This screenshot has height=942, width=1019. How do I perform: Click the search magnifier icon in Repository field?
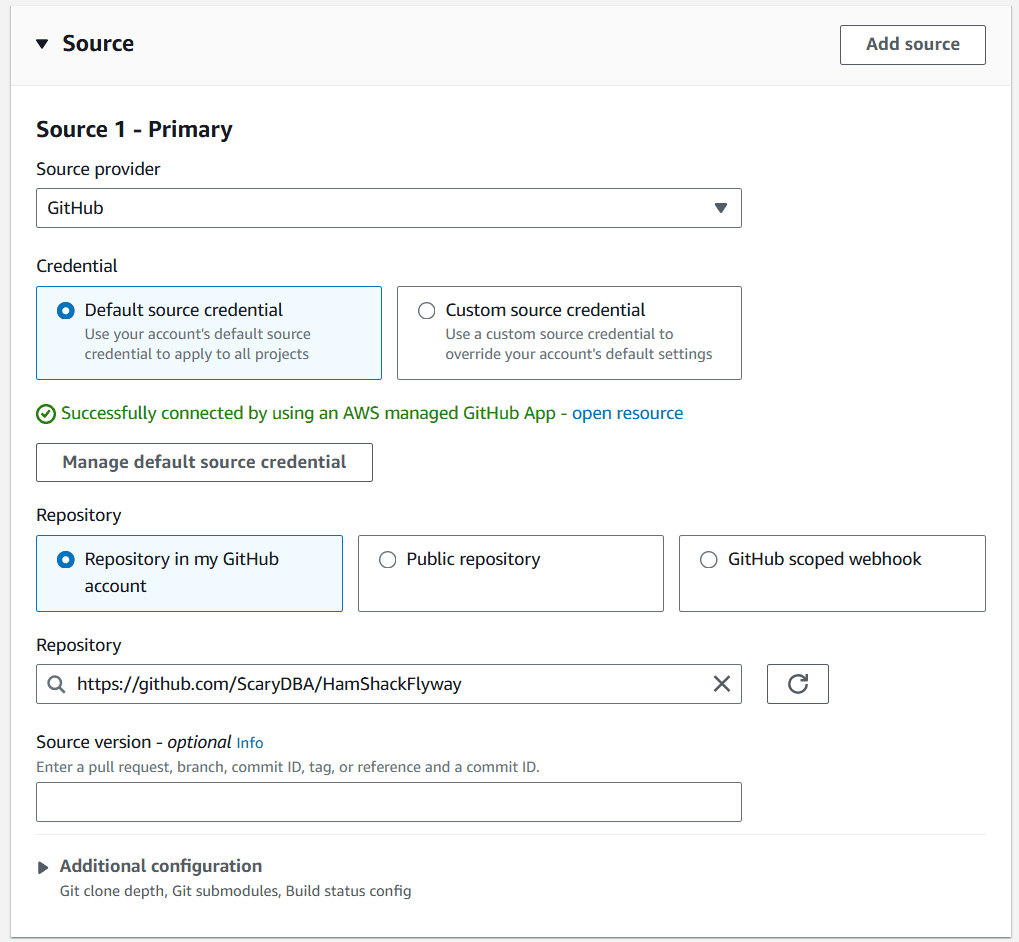coord(56,684)
